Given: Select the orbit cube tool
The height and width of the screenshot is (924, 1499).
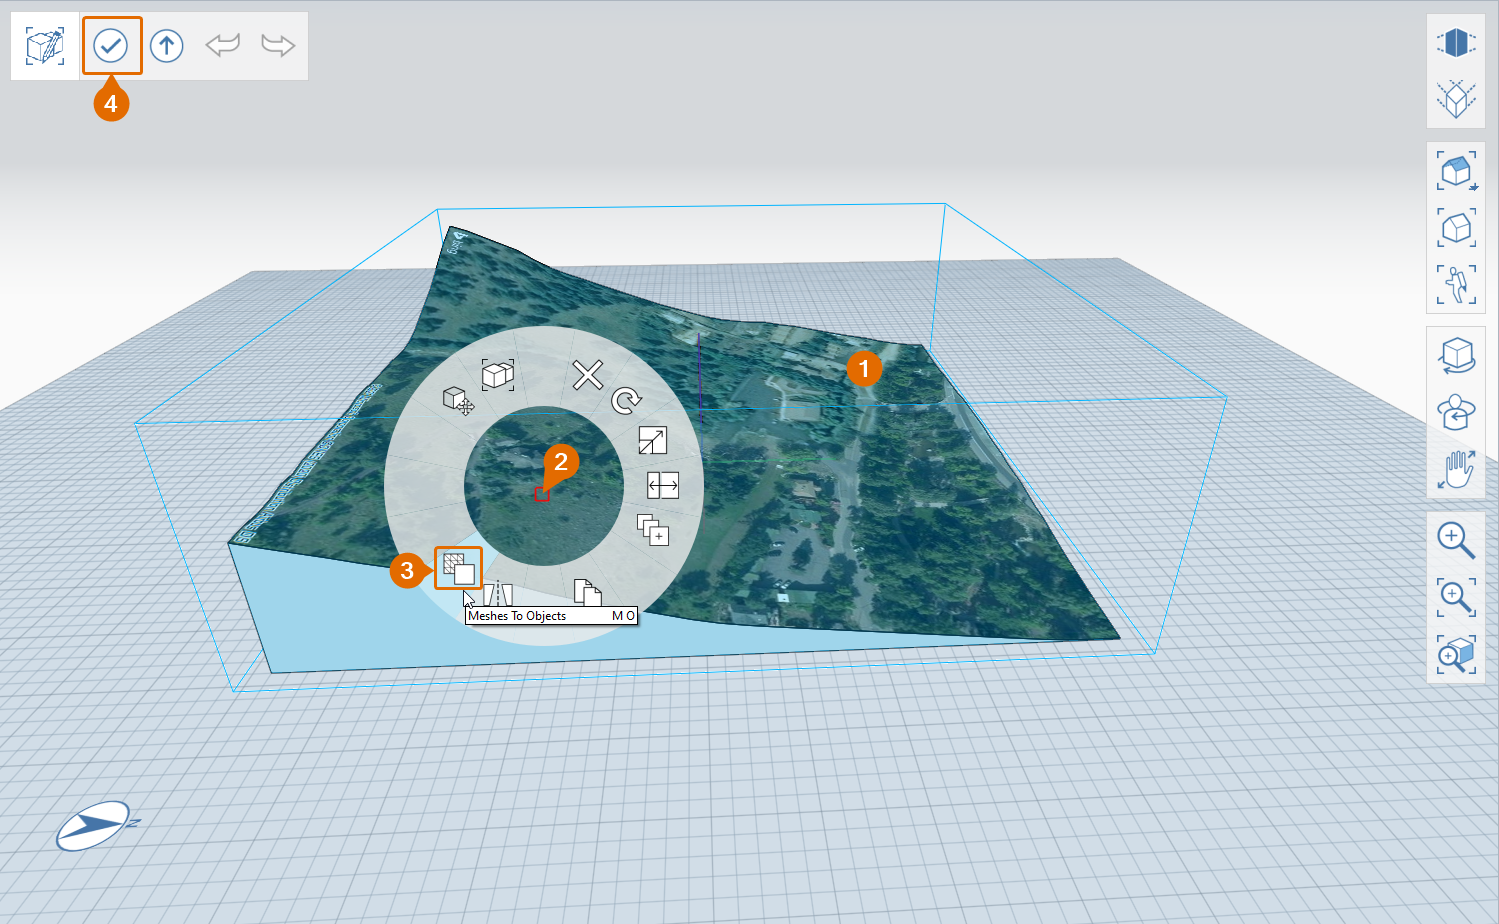Looking at the screenshot, I should coord(1456,355).
